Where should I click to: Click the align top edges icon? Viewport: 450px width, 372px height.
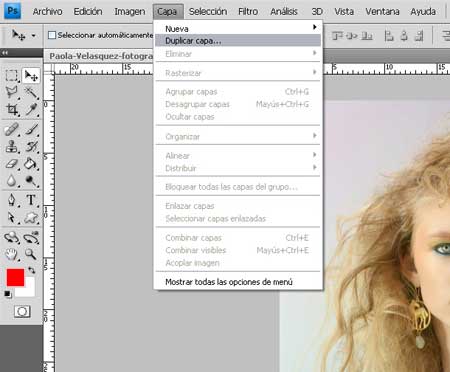coord(337,35)
